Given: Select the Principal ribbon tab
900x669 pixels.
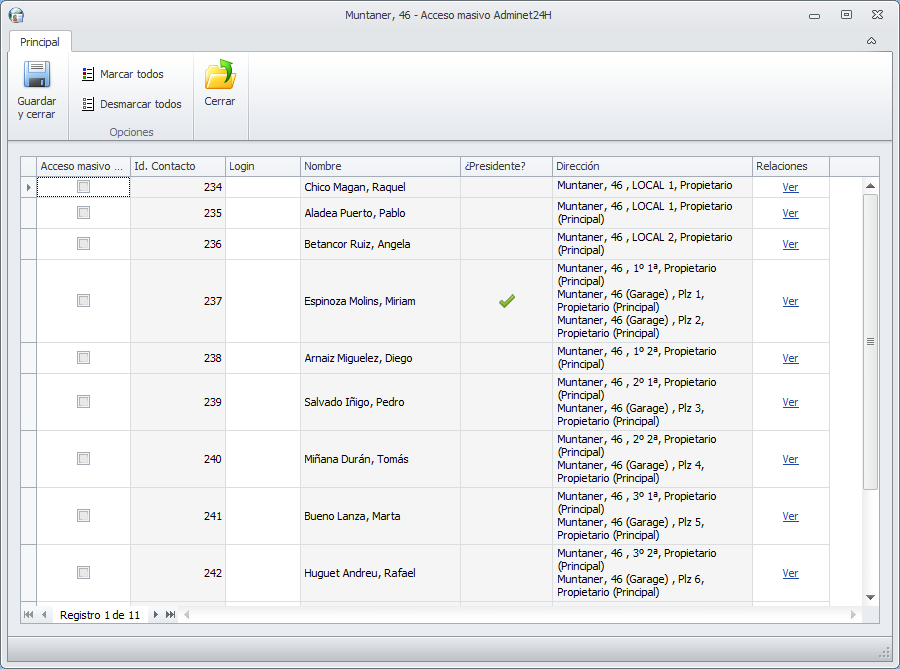Looking at the screenshot, I should [40, 42].
